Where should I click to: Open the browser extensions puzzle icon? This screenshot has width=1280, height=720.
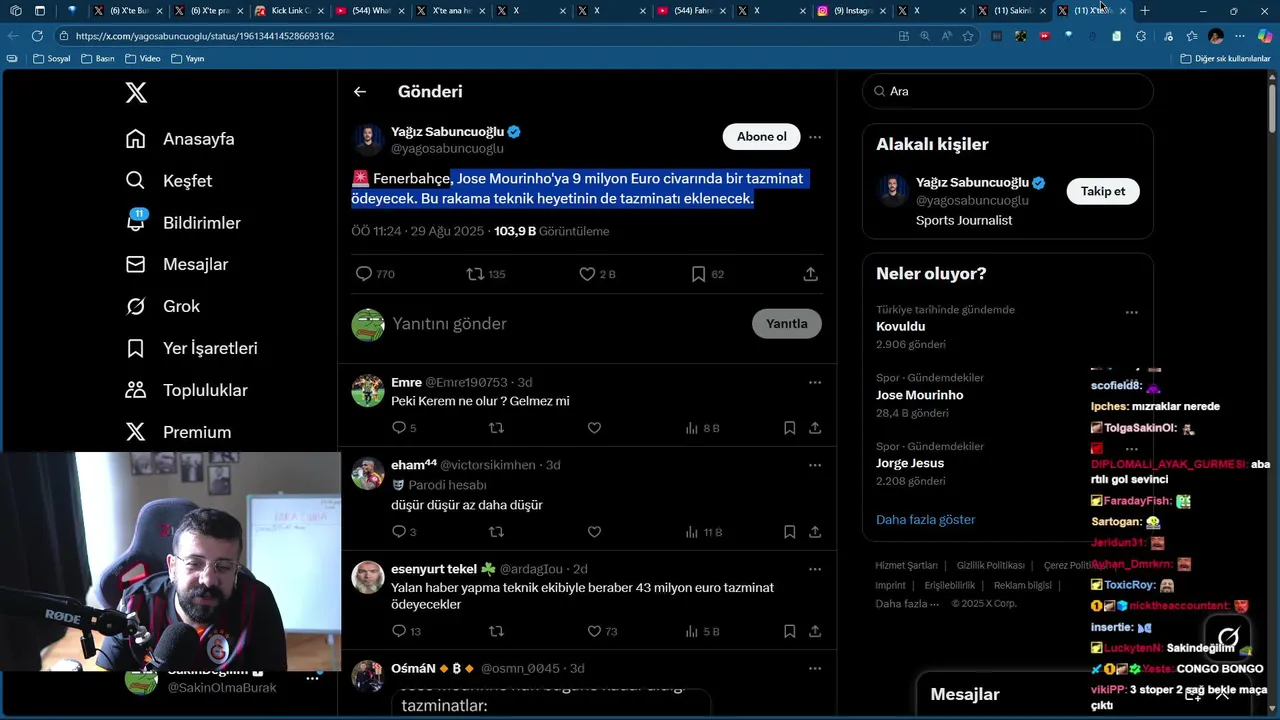coord(1141,36)
